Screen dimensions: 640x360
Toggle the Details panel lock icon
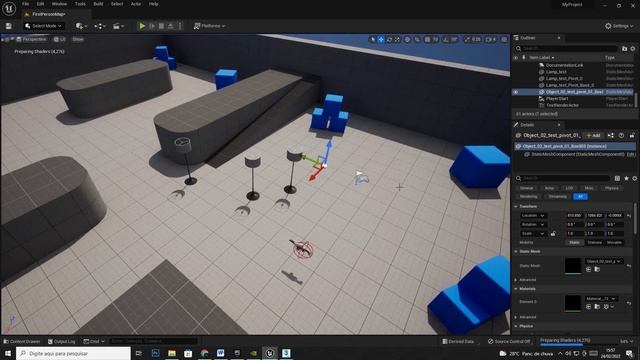(632, 135)
